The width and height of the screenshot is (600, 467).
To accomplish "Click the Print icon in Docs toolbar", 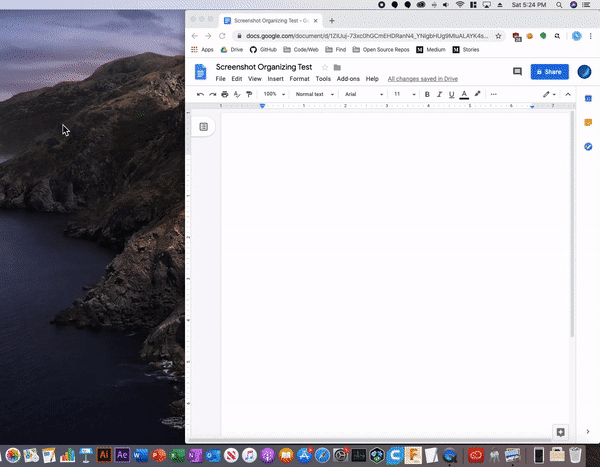I will (225, 94).
